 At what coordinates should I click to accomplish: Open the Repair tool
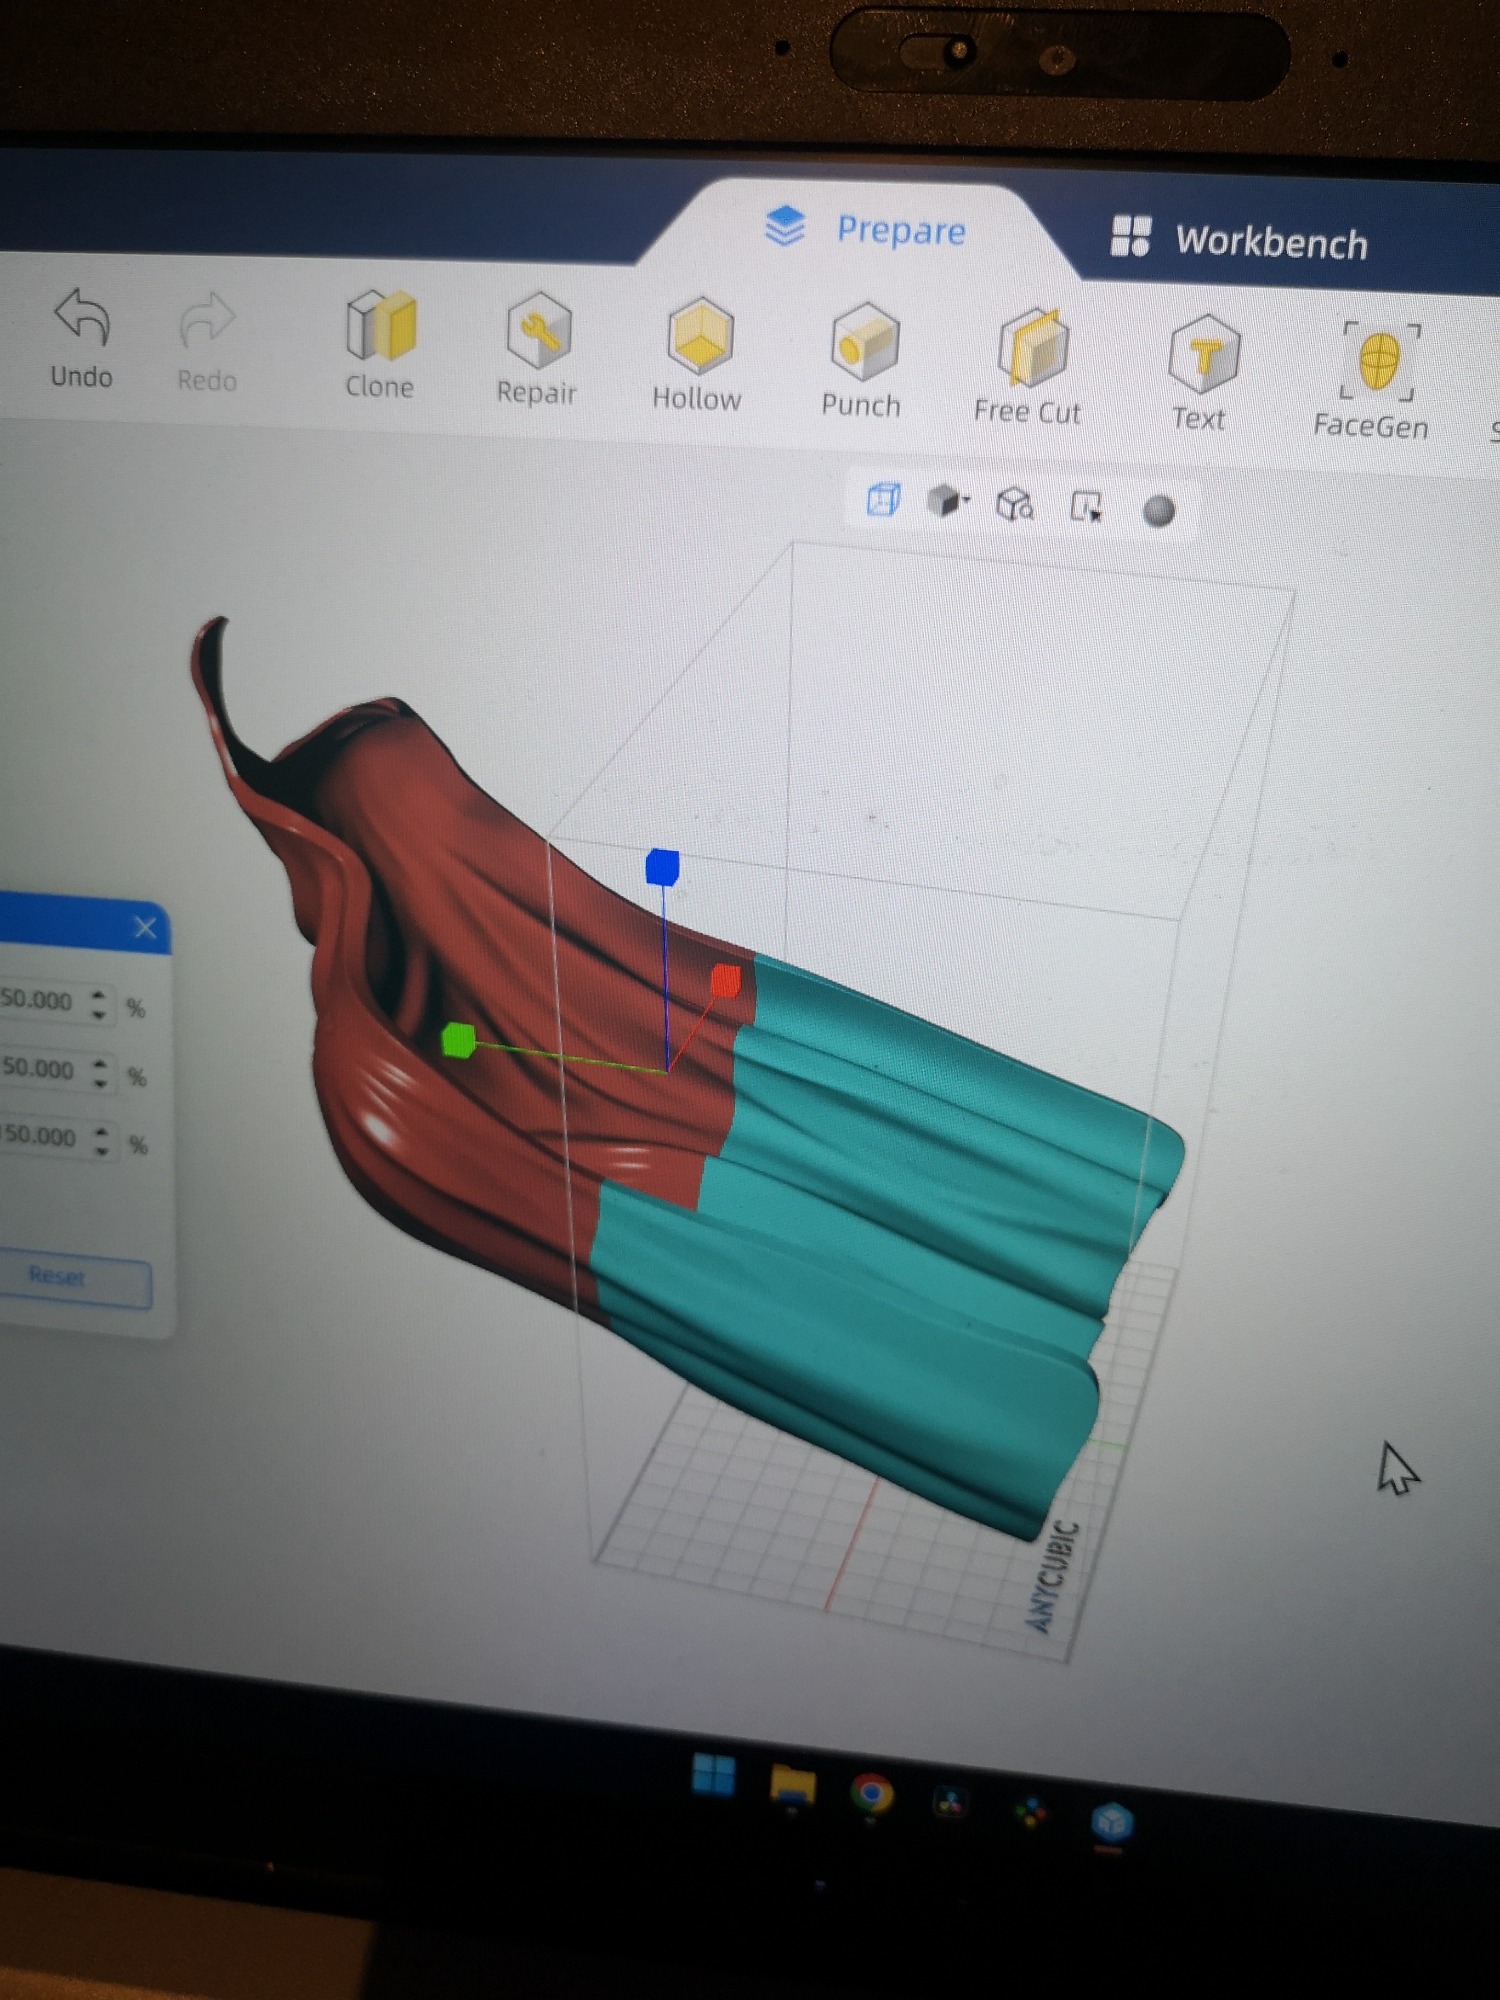pyautogui.click(x=538, y=332)
